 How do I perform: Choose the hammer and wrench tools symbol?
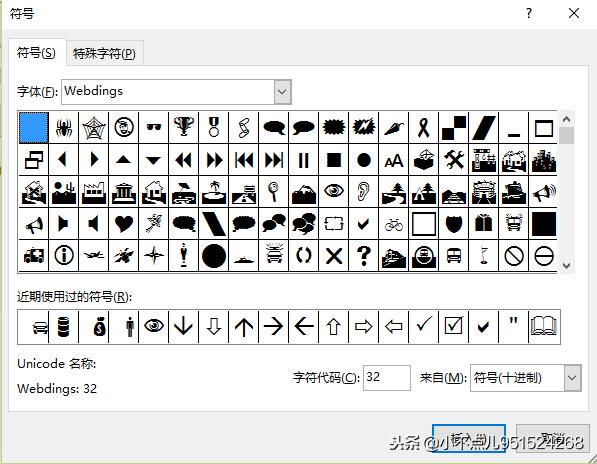pos(454,160)
